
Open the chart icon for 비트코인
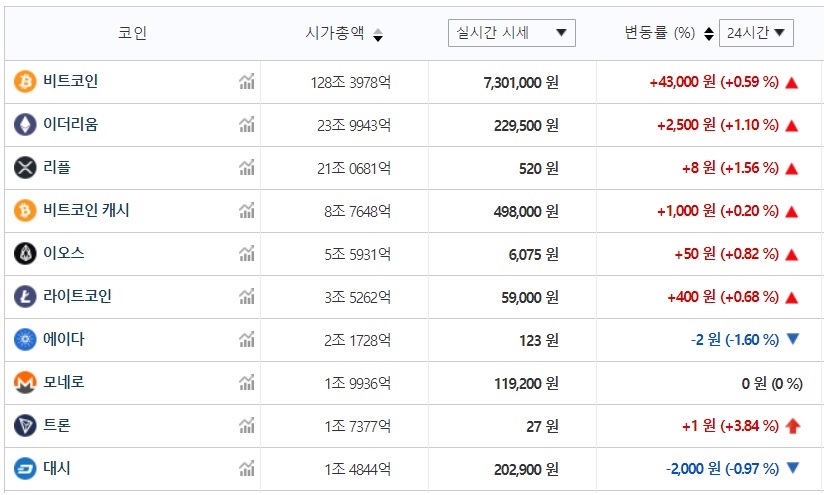[246, 82]
